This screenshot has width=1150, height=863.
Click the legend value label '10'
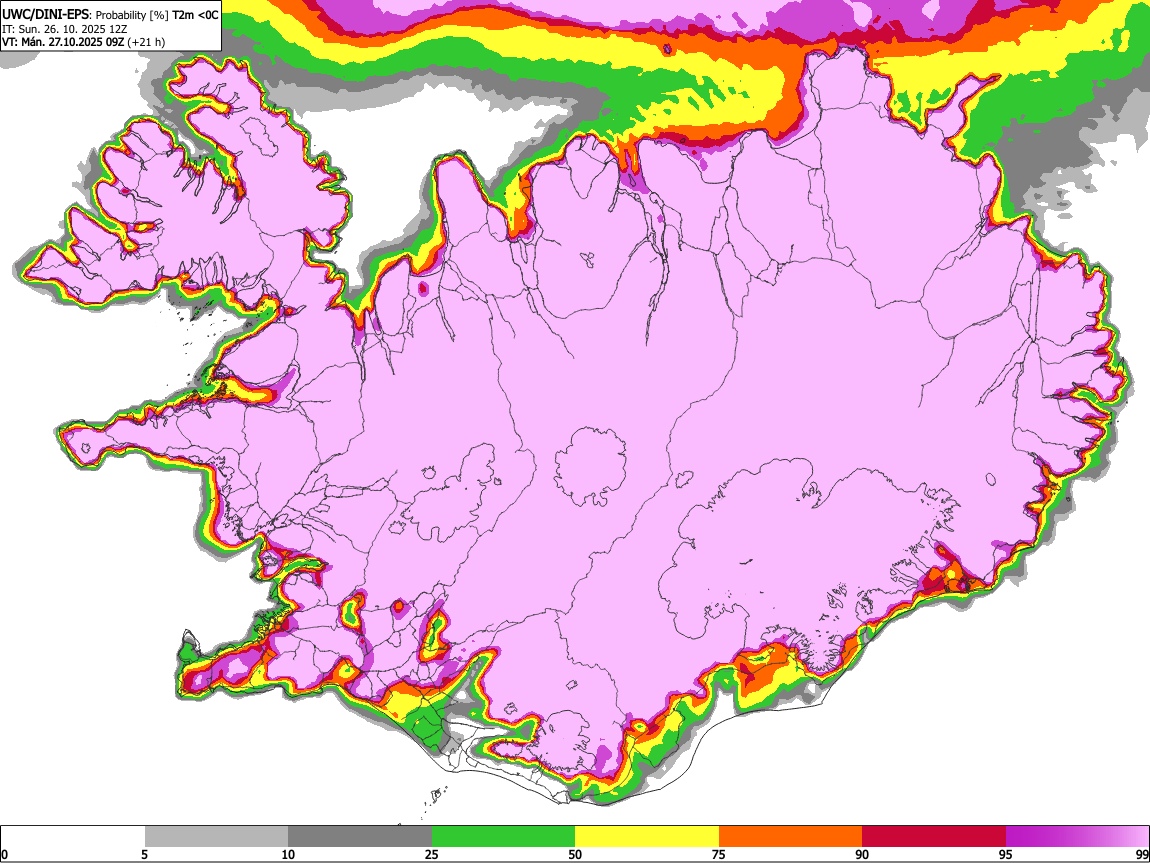pyautogui.click(x=288, y=855)
